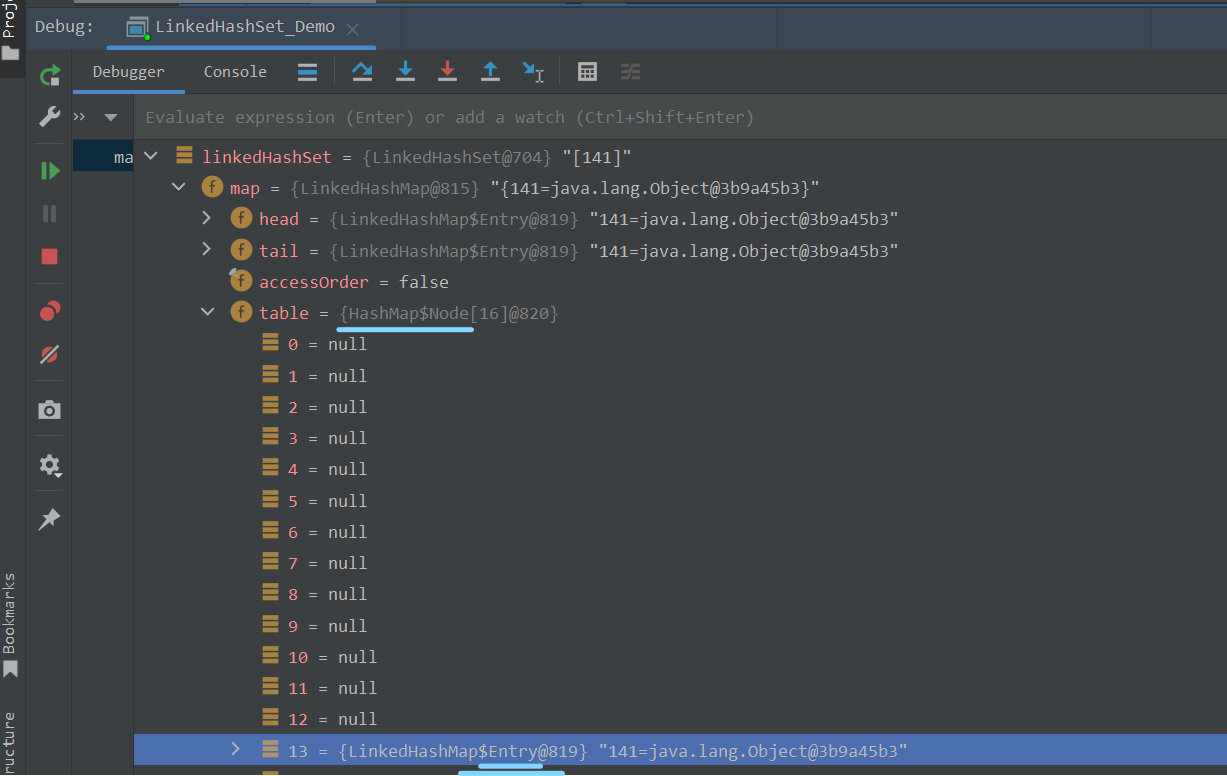Force Step Into with the red arrow

[447, 71]
